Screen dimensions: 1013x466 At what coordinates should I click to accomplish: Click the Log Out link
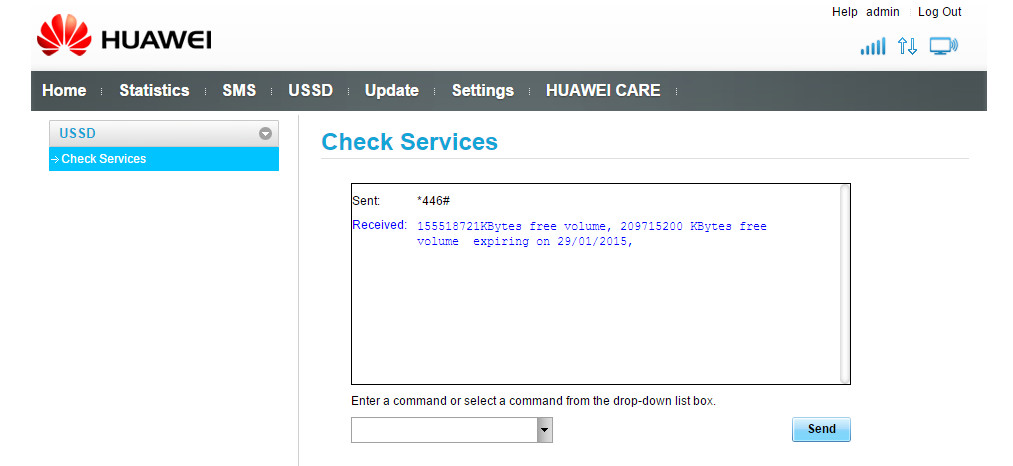coord(939,12)
